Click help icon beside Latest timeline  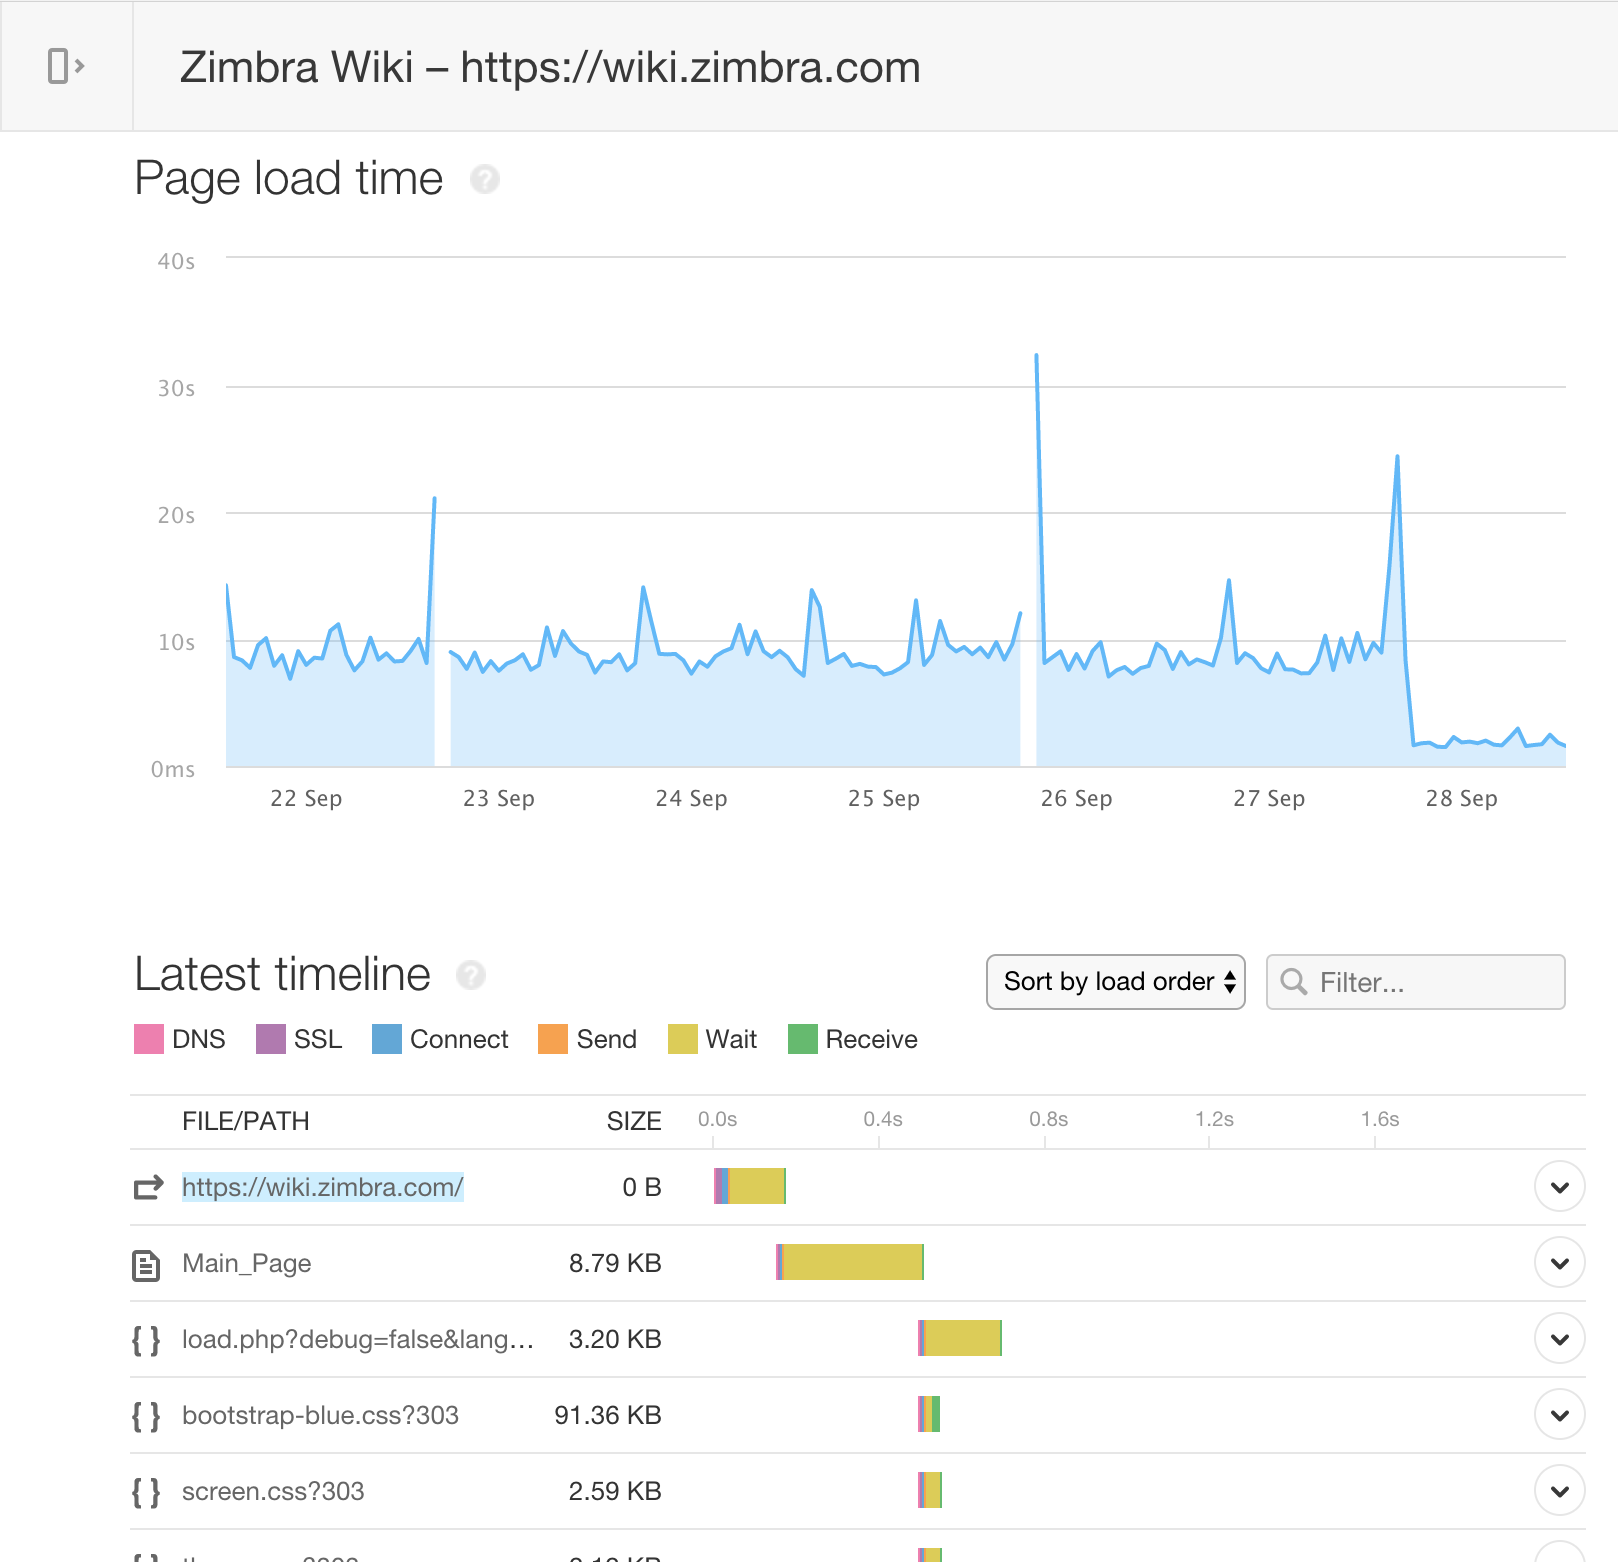click(471, 975)
